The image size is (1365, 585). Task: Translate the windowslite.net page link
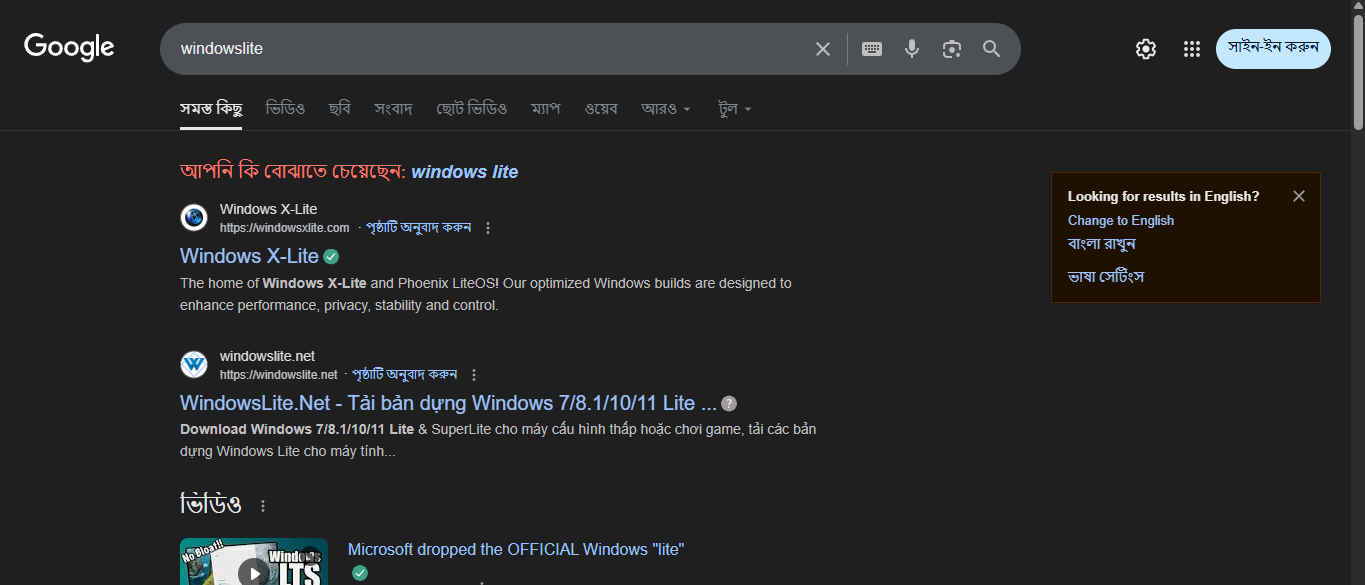click(x=404, y=375)
